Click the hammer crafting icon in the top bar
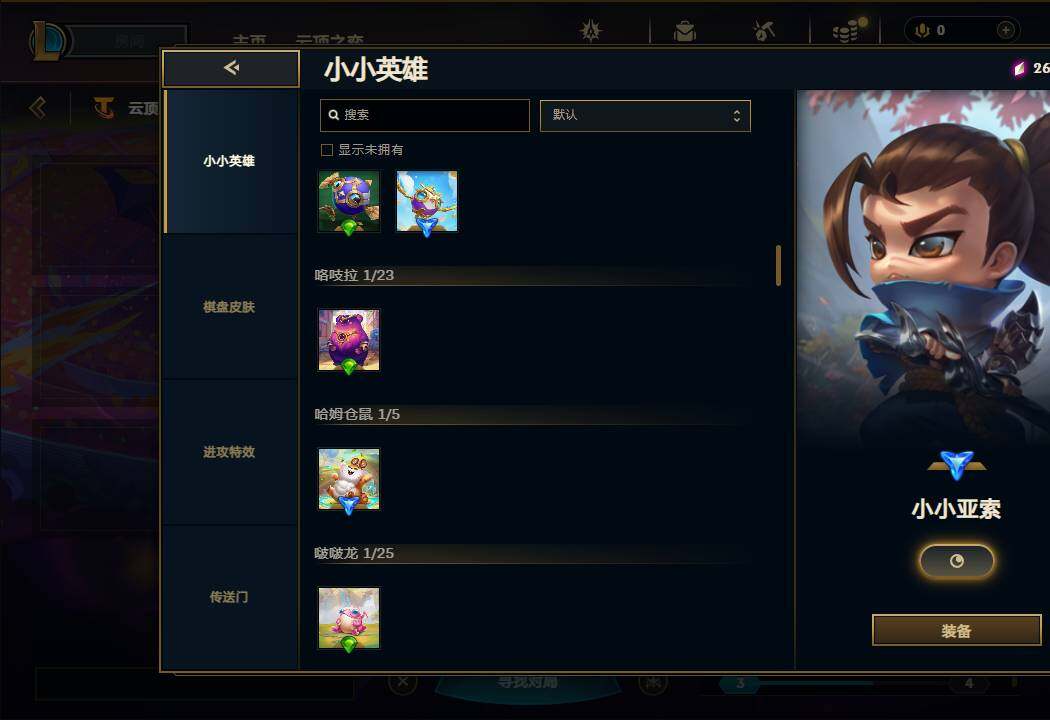The image size is (1050, 720). [x=764, y=31]
